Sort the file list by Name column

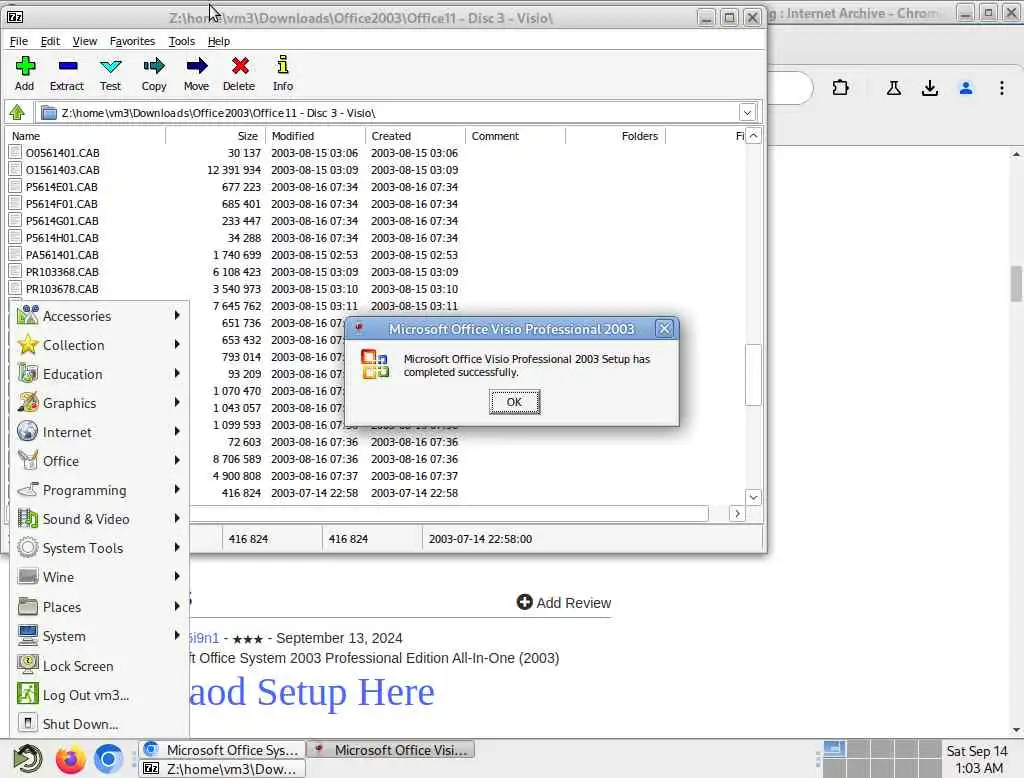click(86, 136)
